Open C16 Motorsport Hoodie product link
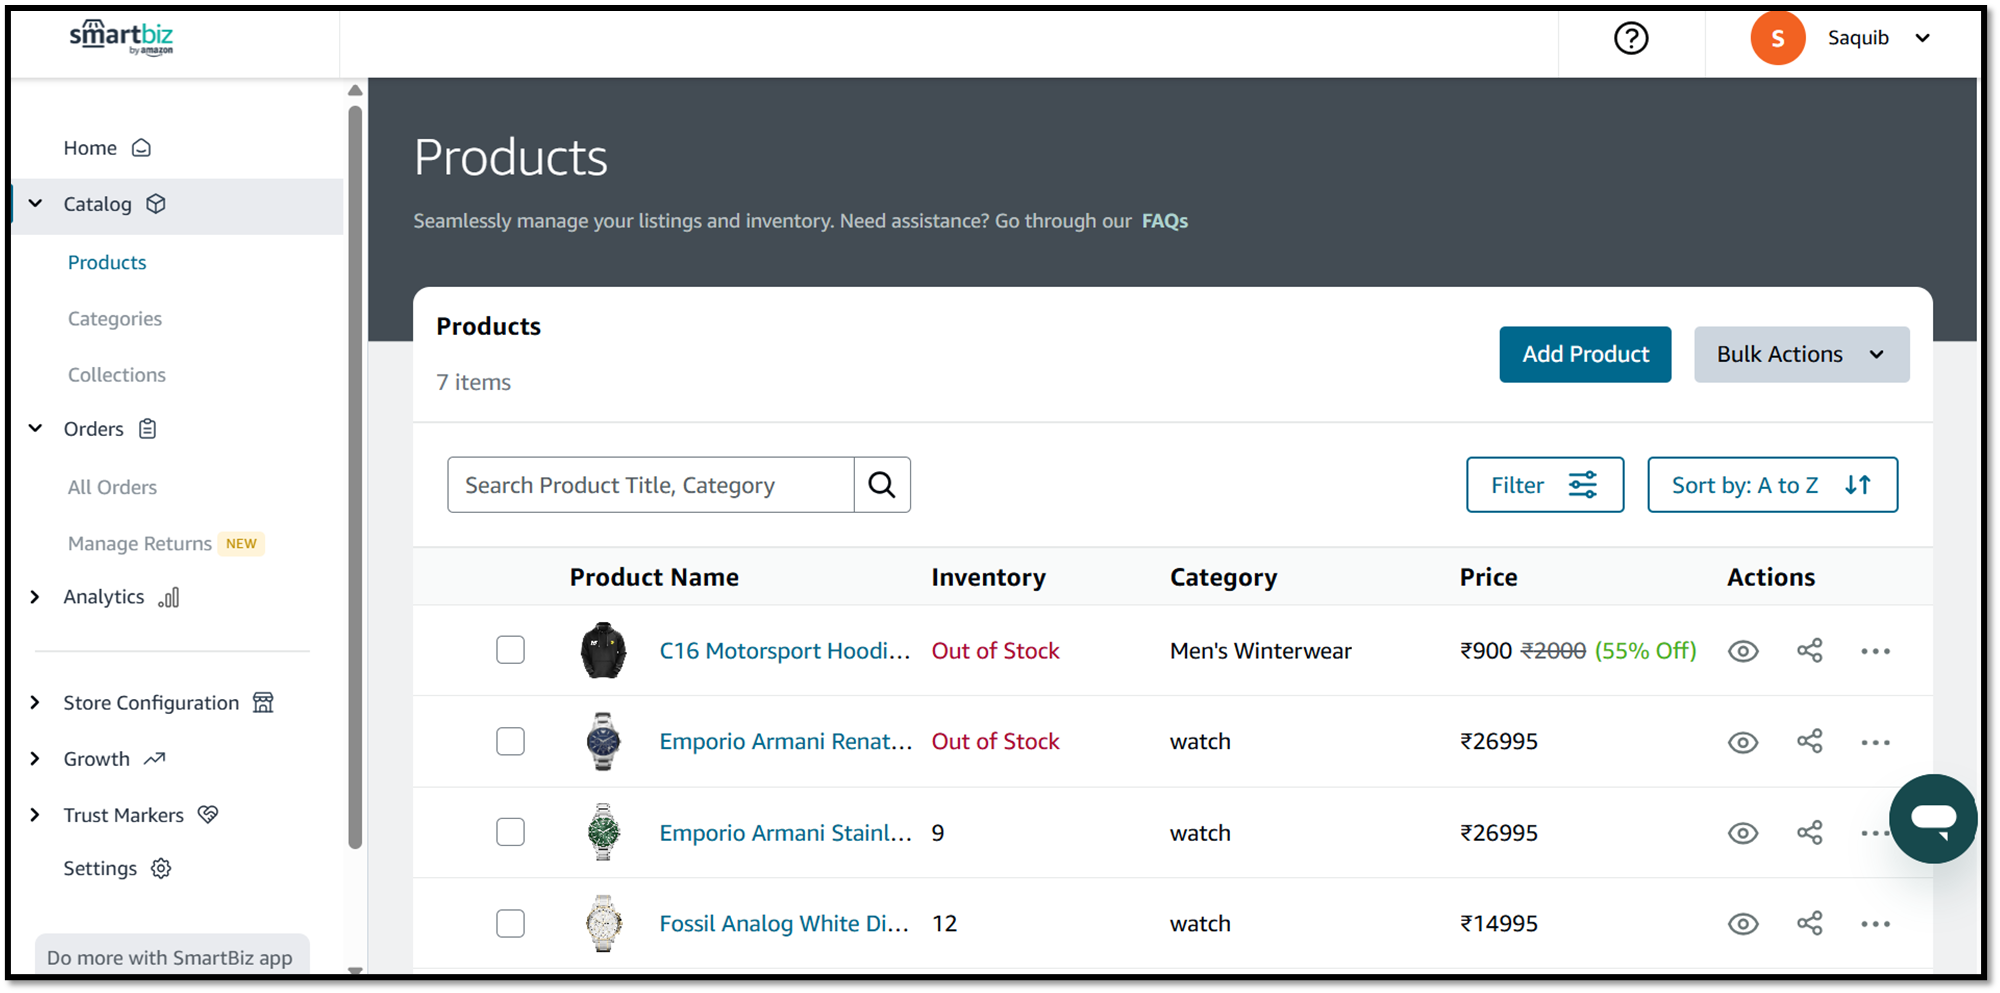This screenshot has height=993, width=2000. coord(785,651)
